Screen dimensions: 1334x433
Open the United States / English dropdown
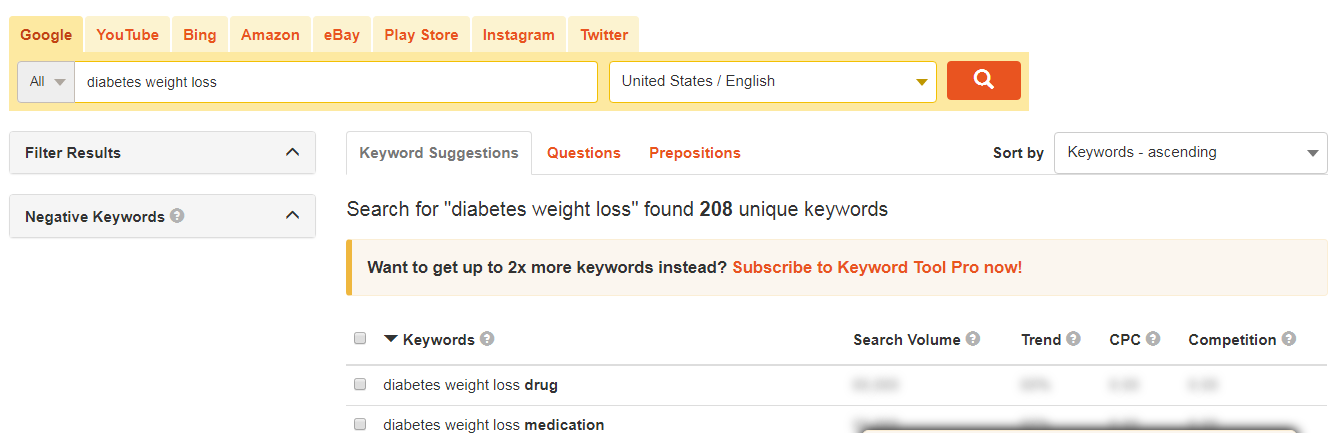point(772,82)
